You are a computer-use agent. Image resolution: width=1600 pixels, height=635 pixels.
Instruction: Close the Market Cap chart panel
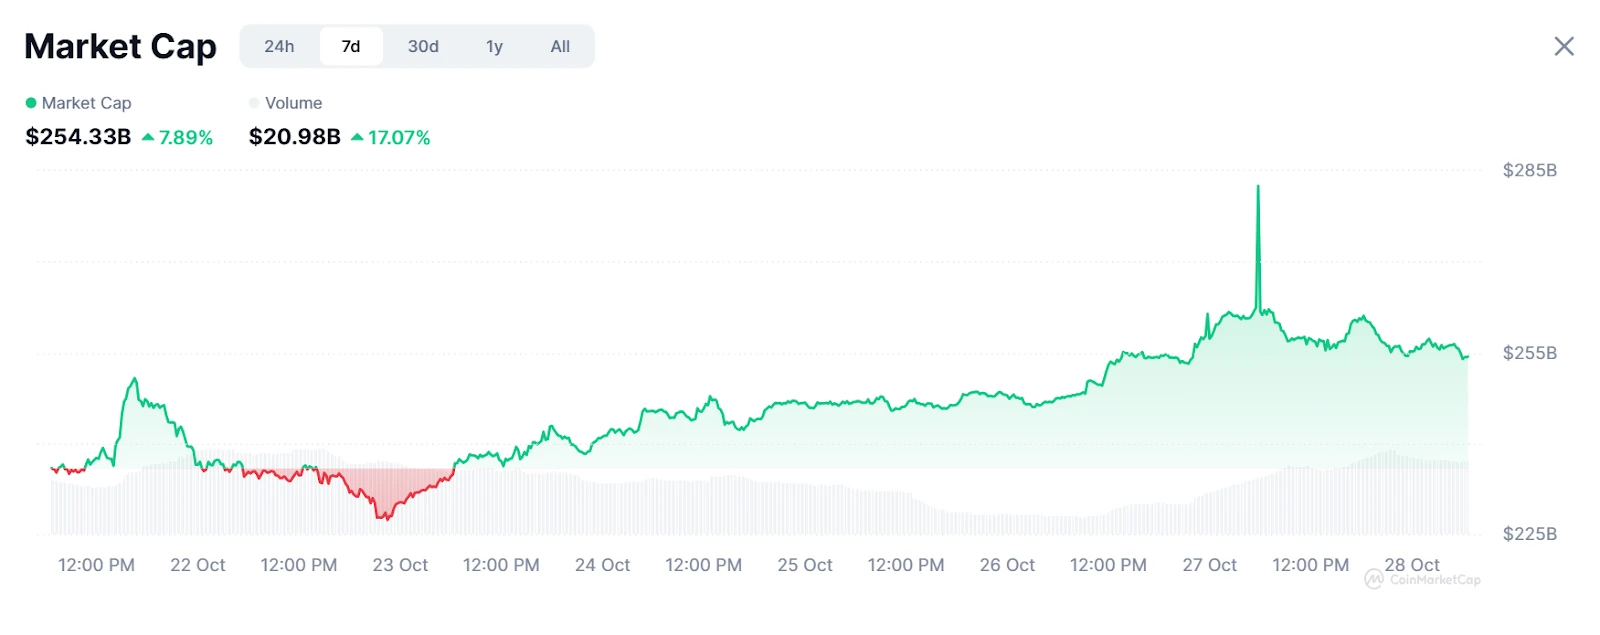pyautogui.click(x=1564, y=46)
